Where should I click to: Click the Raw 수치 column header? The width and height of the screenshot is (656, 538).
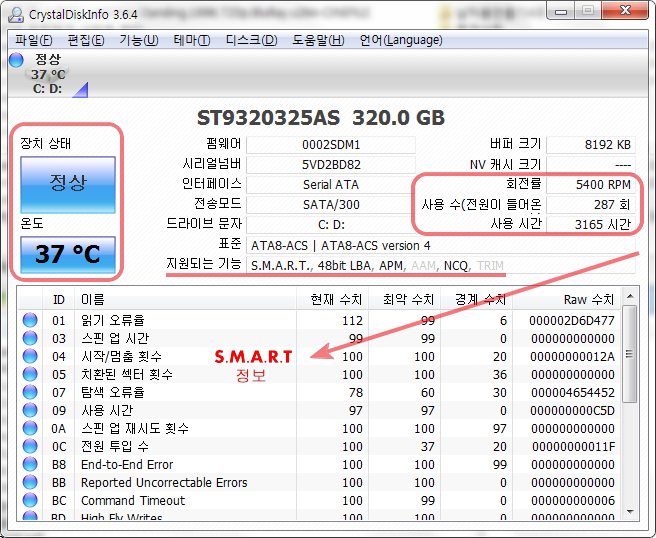(x=566, y=300)
